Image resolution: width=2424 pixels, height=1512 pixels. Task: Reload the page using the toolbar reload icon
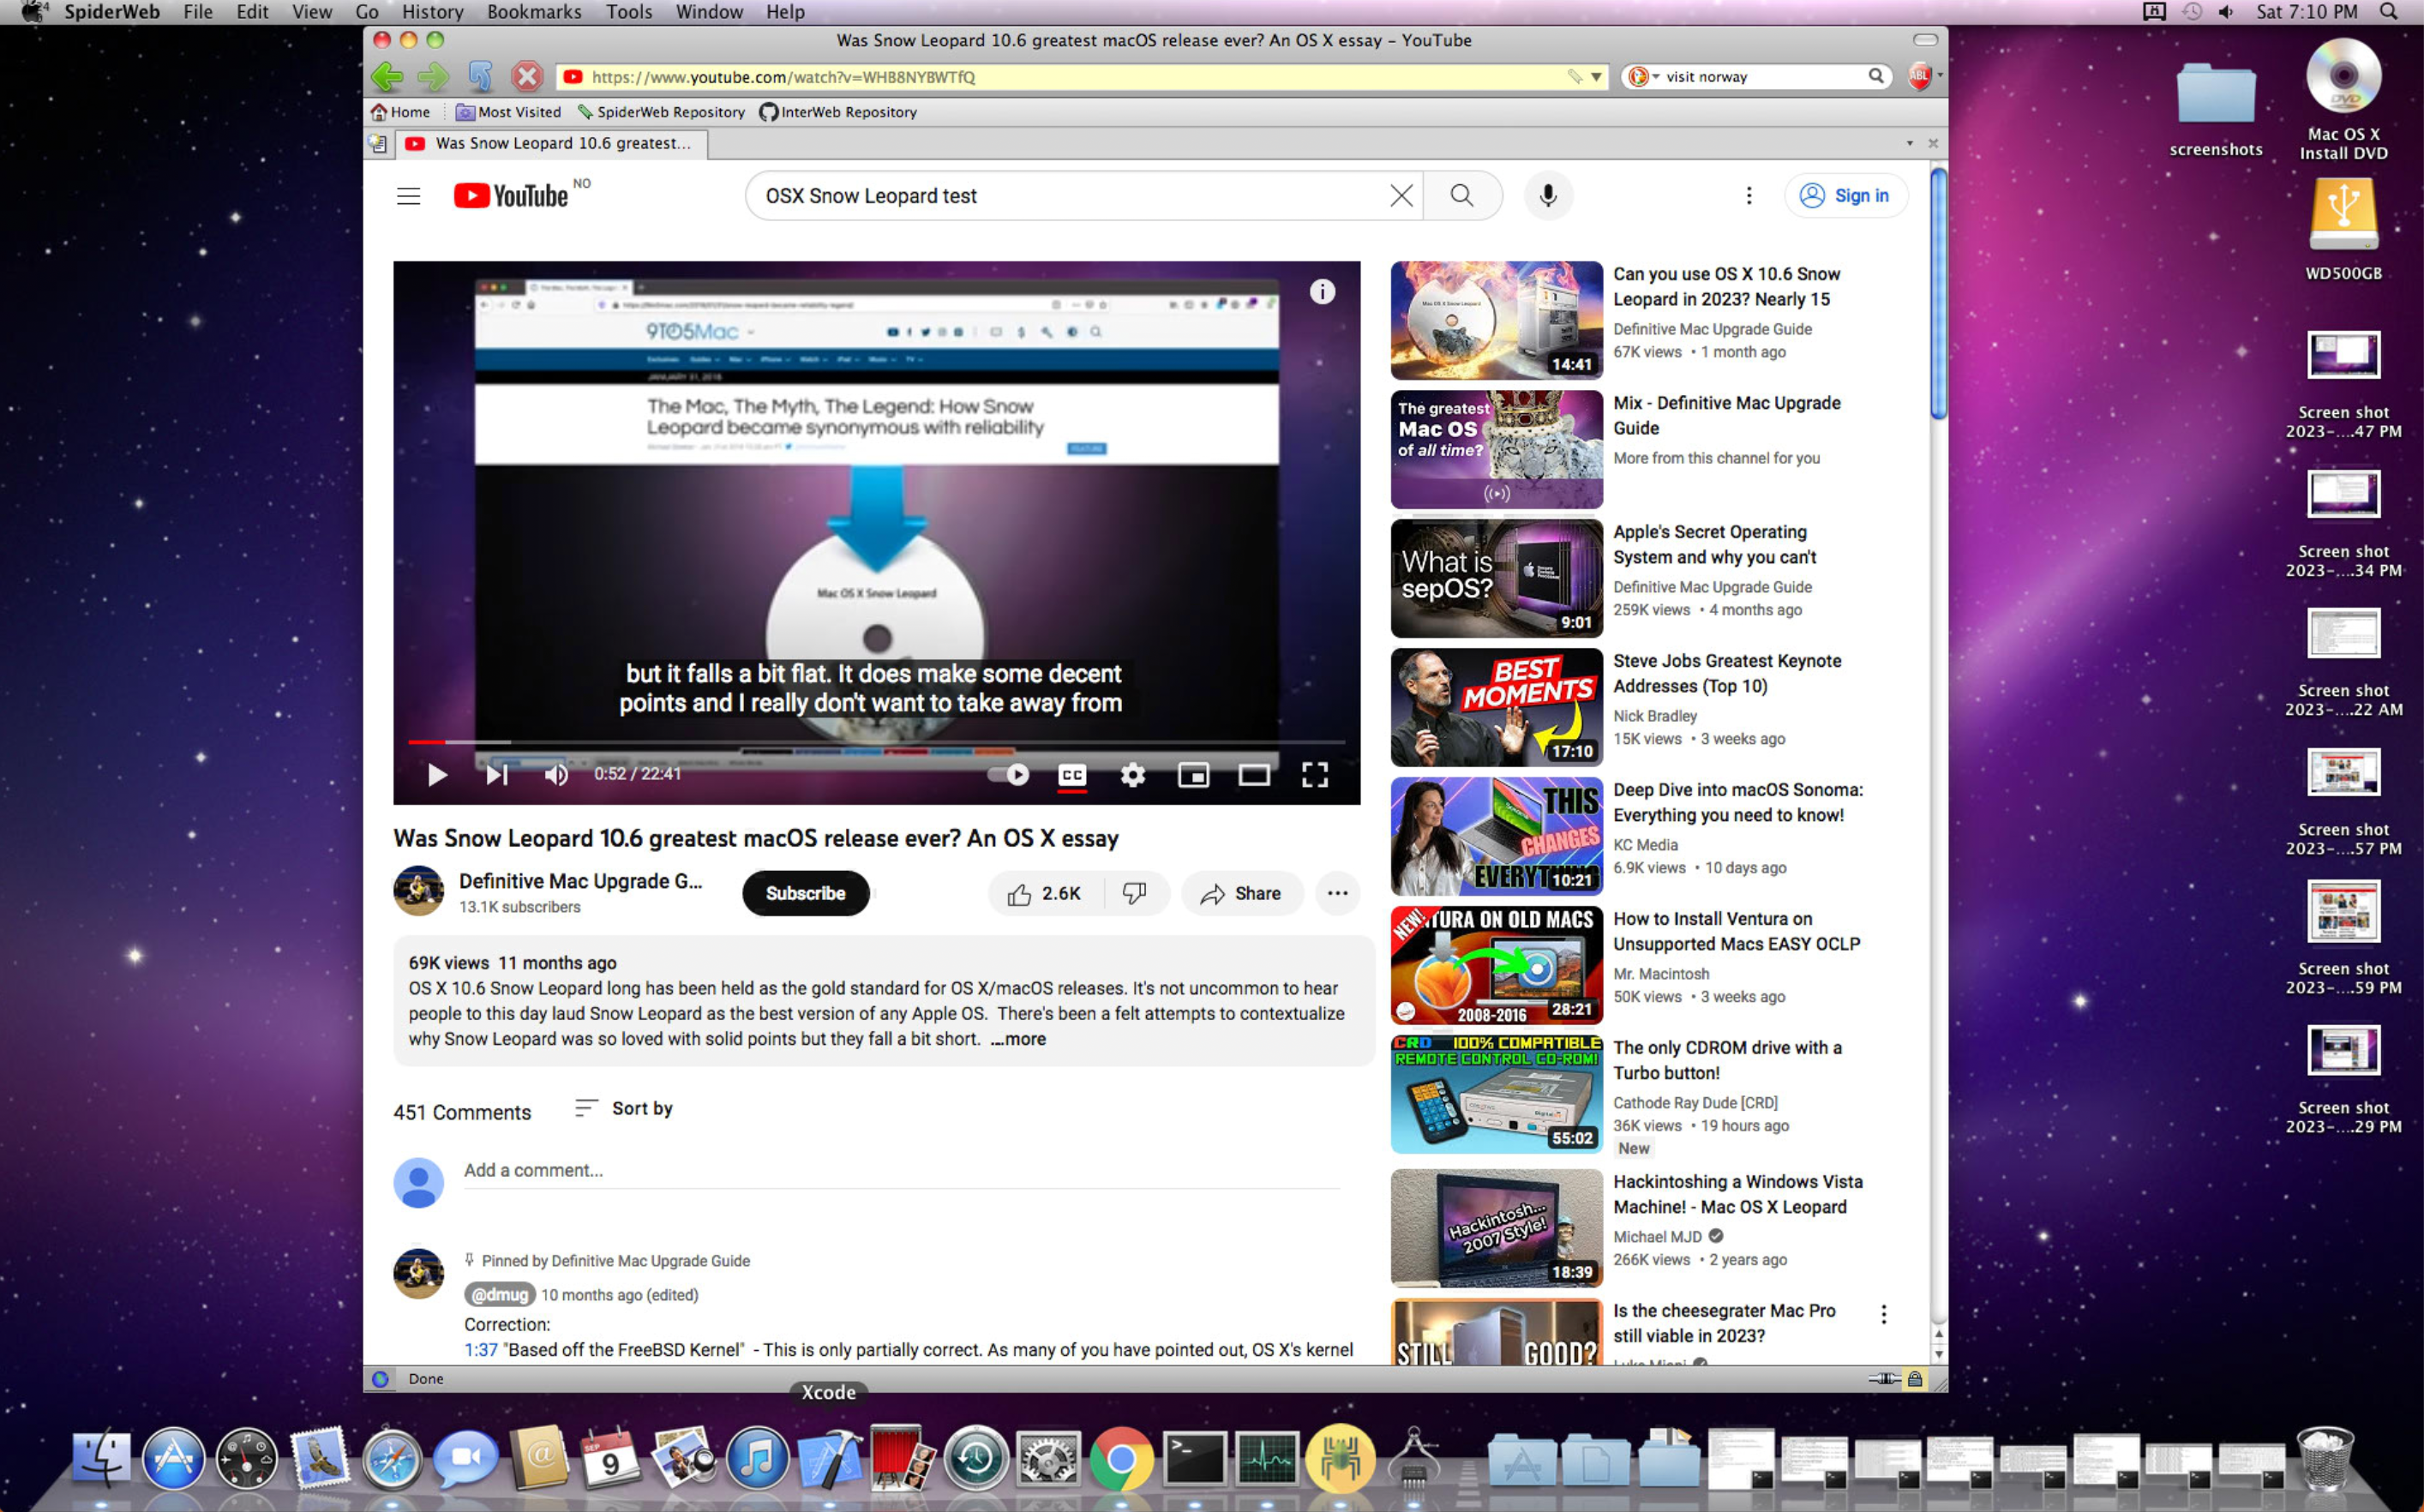click(x=480, y=76)
